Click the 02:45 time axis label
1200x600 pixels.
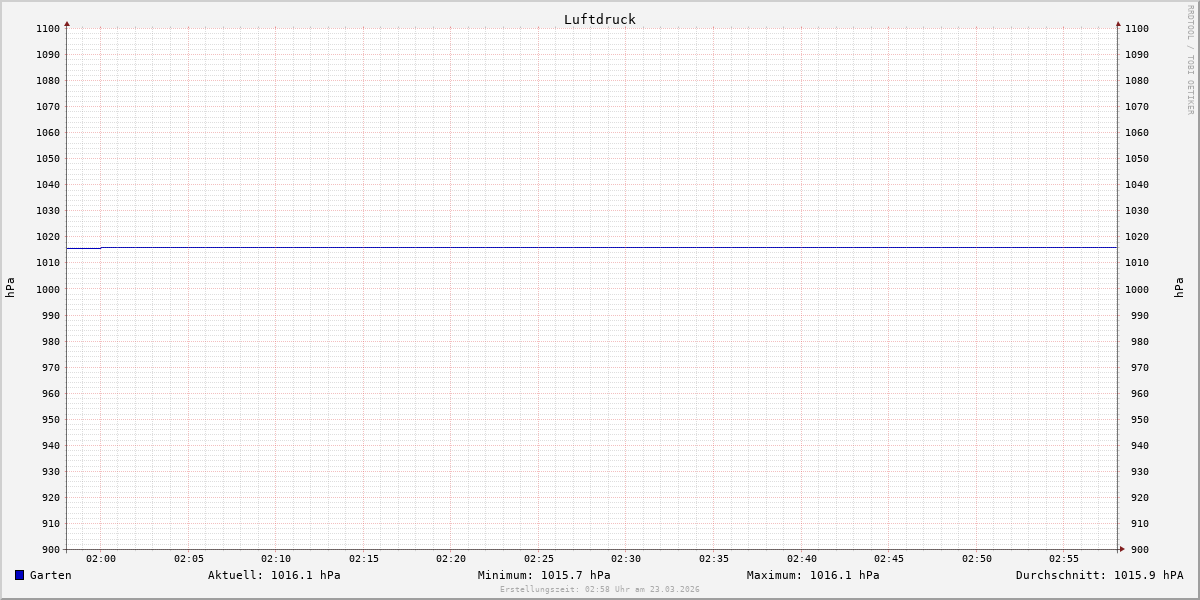889,559
